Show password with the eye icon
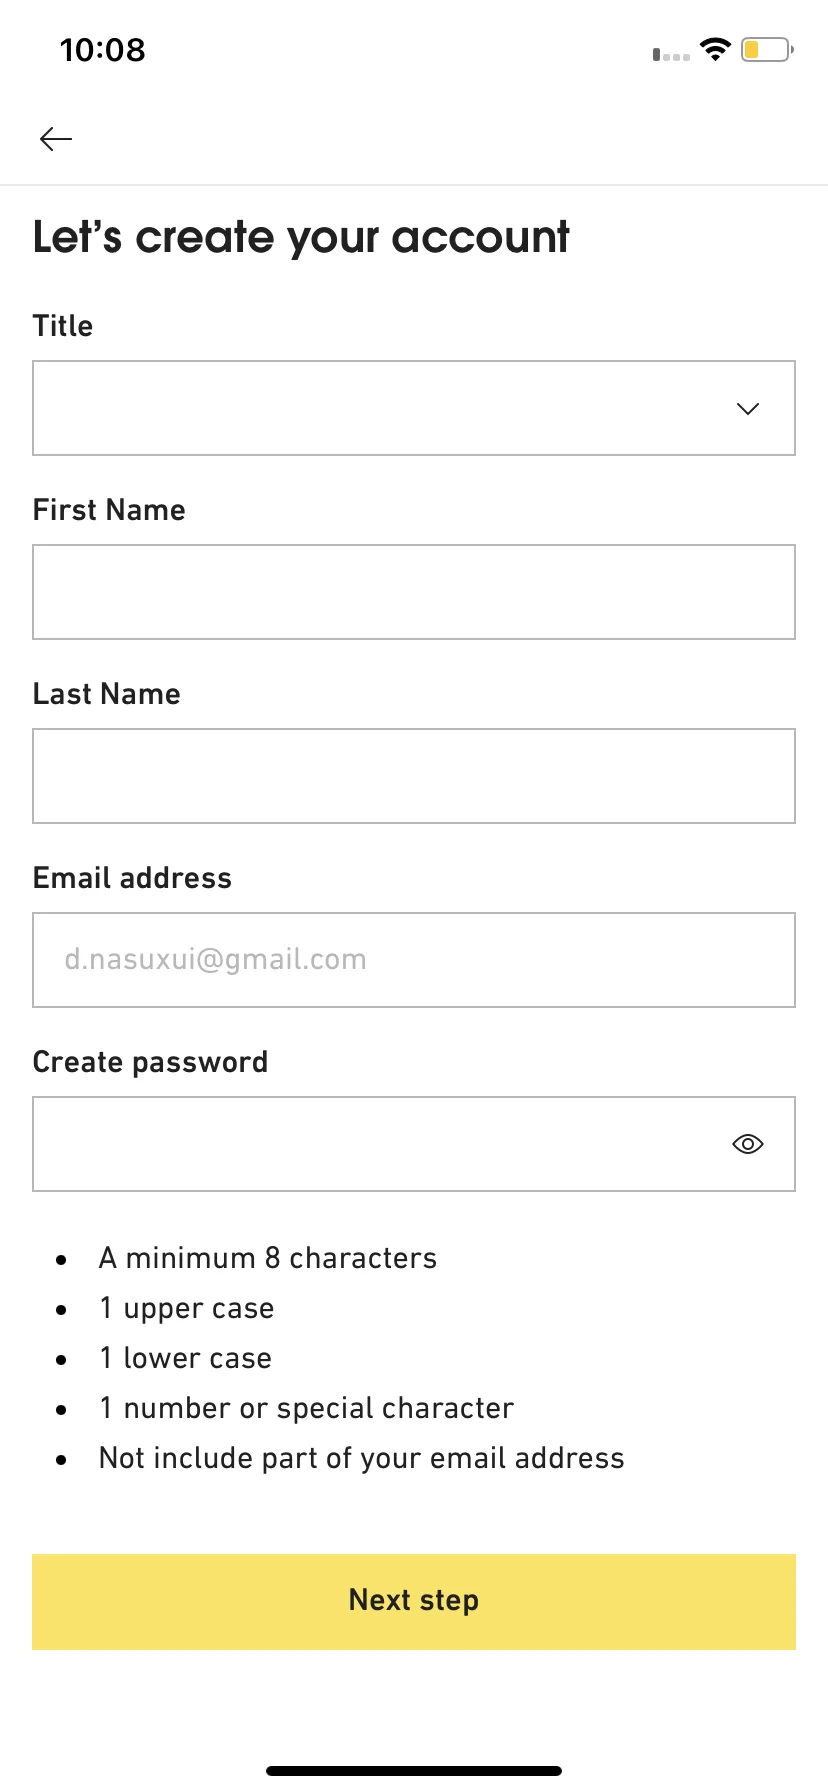The width and height of the screenshot is (828, 1792). [748, 1144]
